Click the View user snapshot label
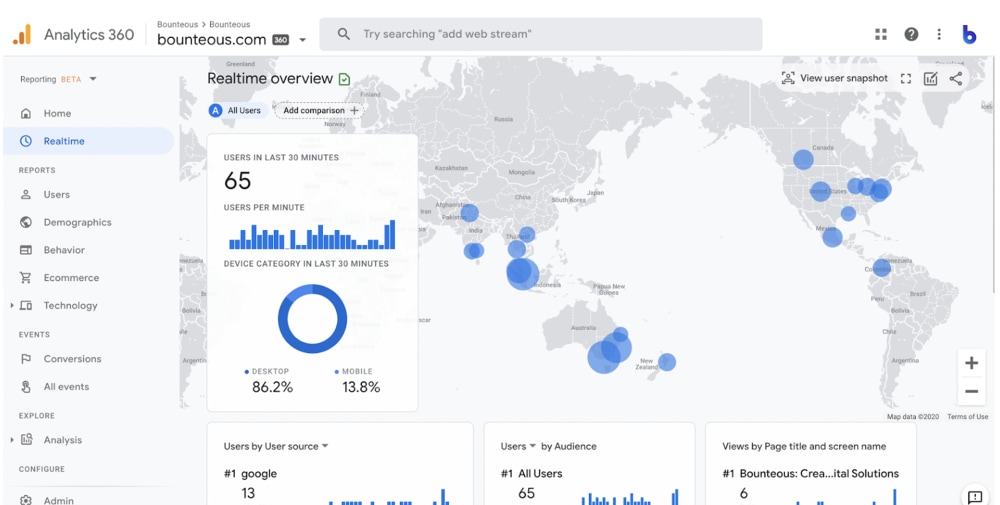The image size is (1000, 505). pyautogui.click(x=844, y=78)
